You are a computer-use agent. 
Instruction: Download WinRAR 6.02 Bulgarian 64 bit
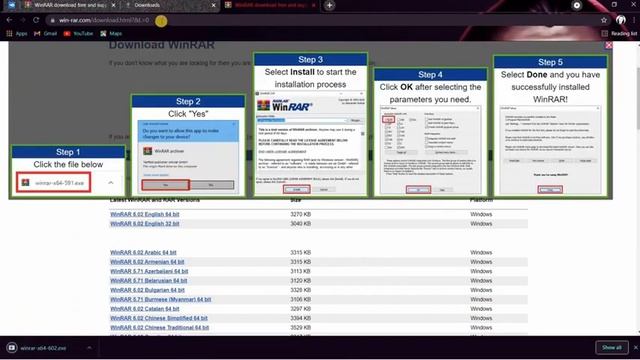point(147,290)
